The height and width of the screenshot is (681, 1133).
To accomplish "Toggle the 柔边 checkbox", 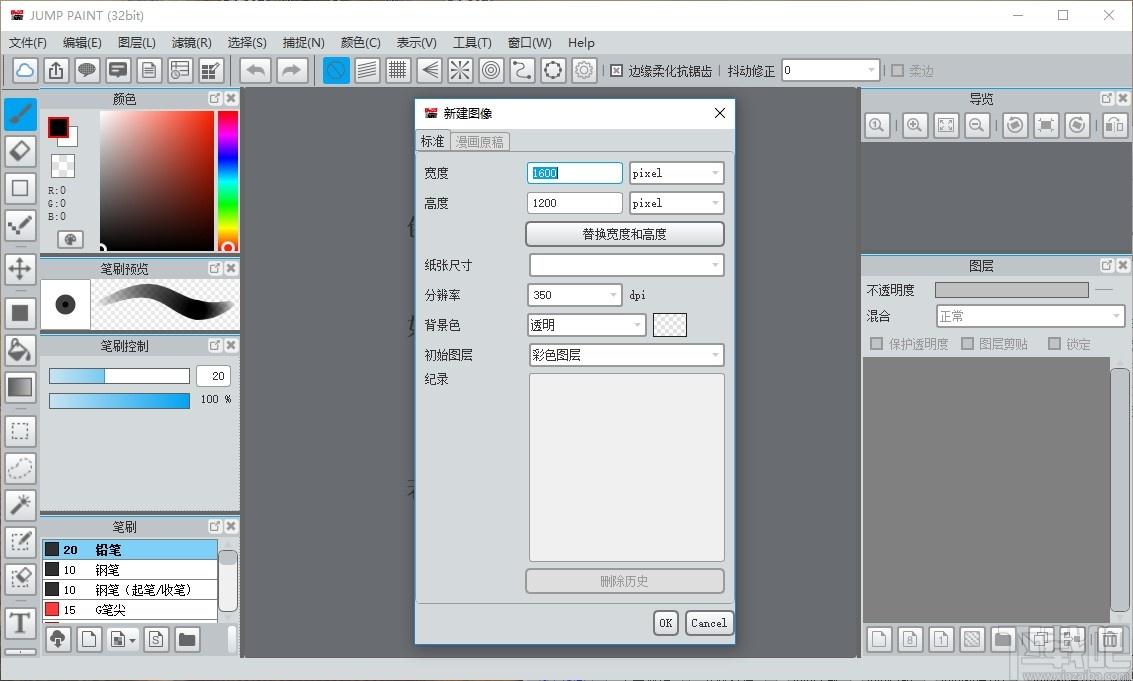I will (897, 71).
